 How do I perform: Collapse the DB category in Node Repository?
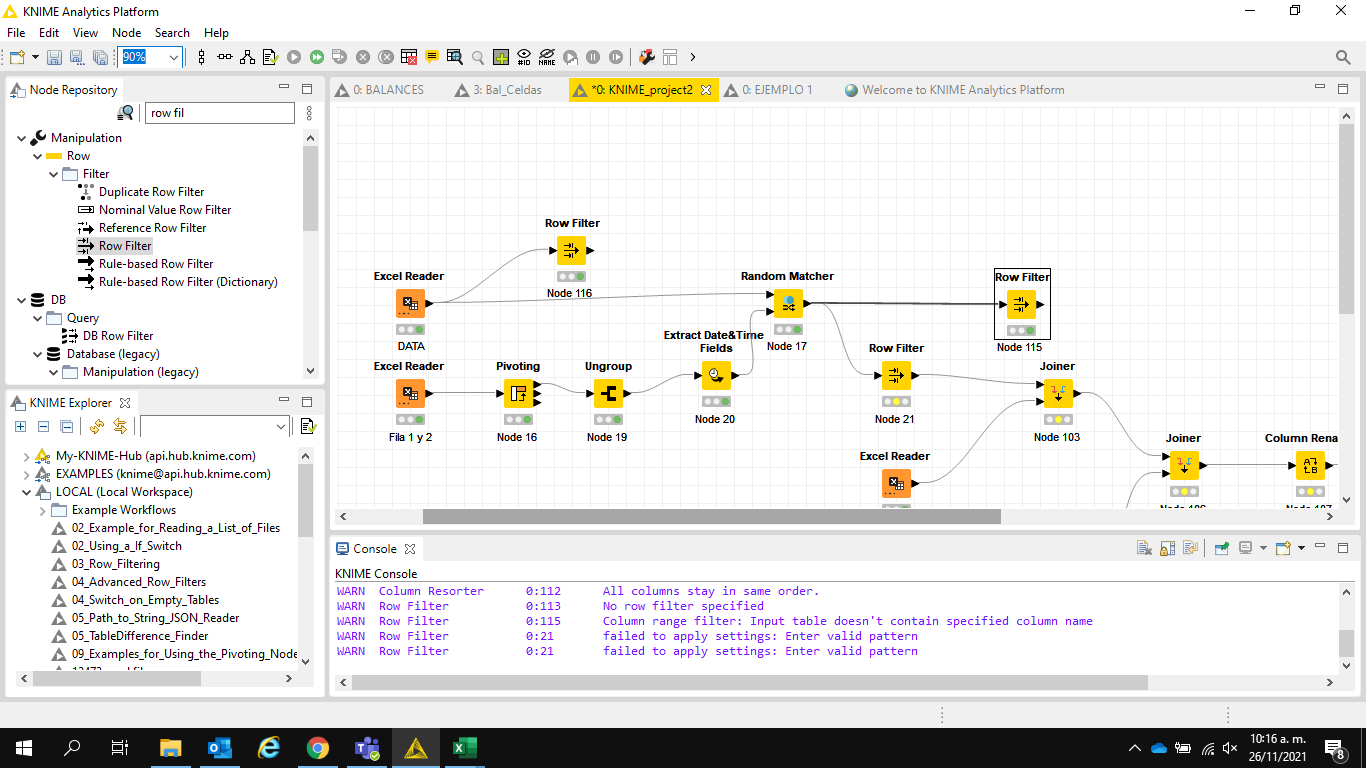point(22,300)
